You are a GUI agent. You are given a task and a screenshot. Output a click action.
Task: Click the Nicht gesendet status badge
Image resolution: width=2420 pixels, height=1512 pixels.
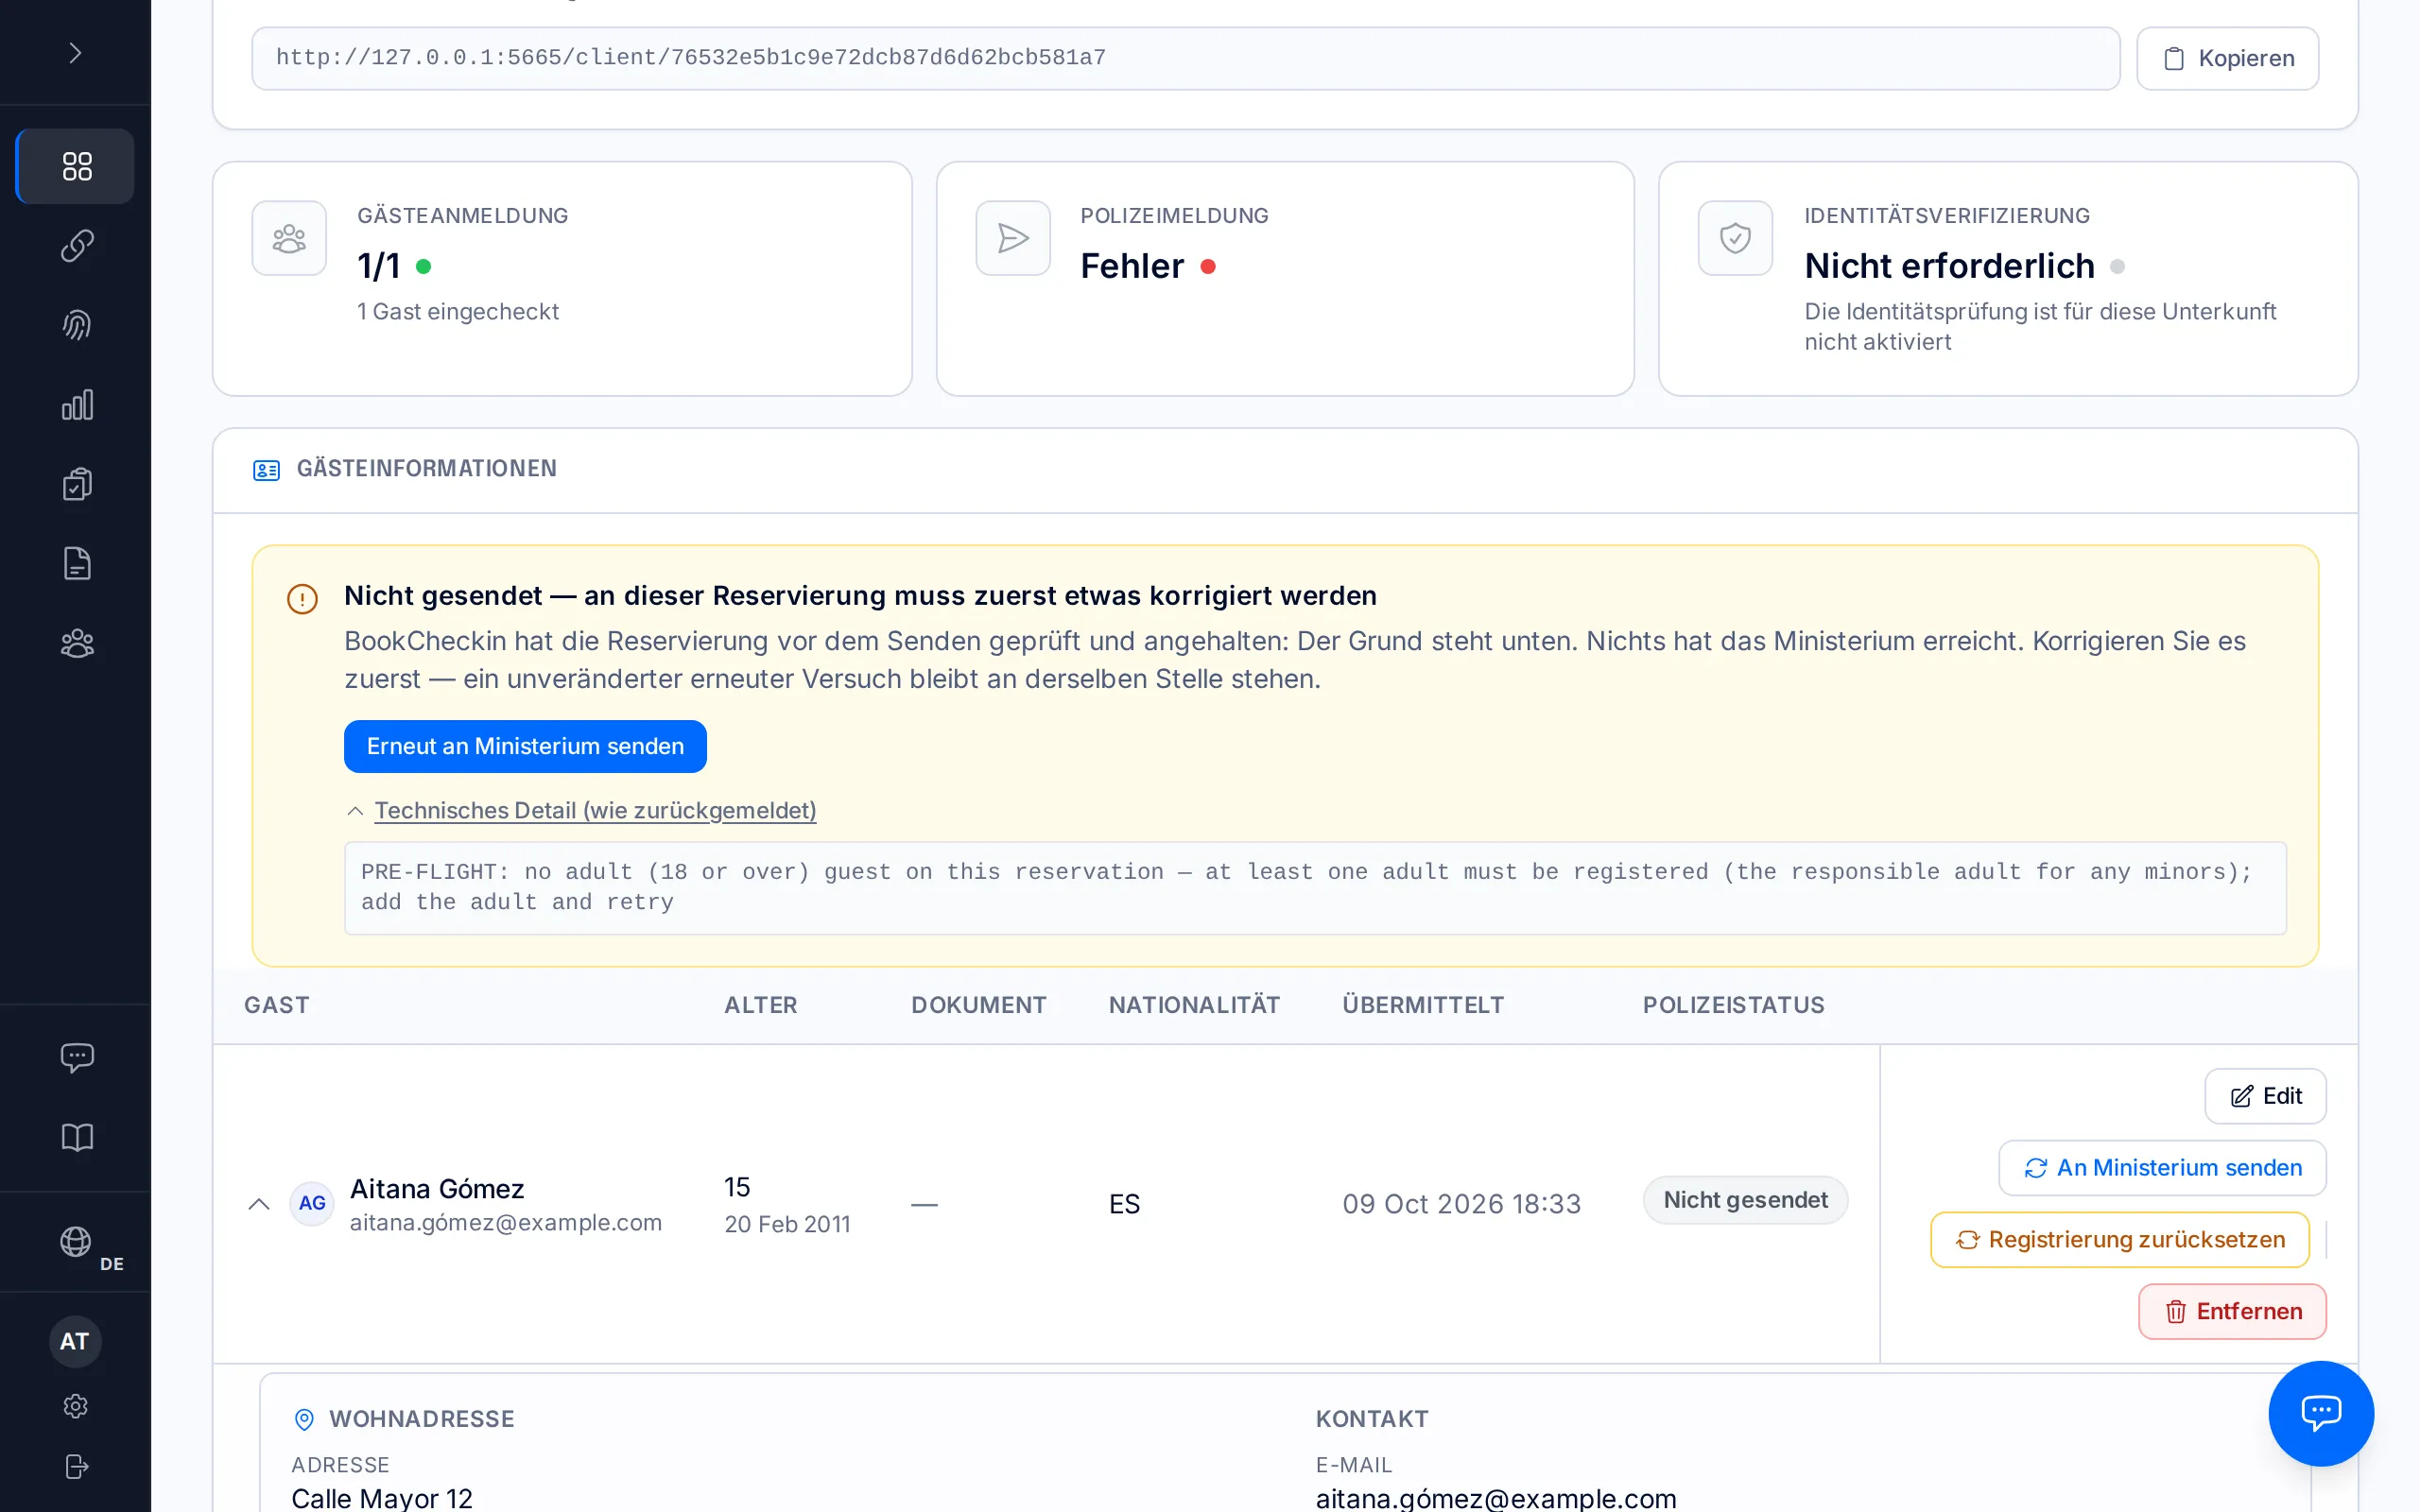1745,1200
